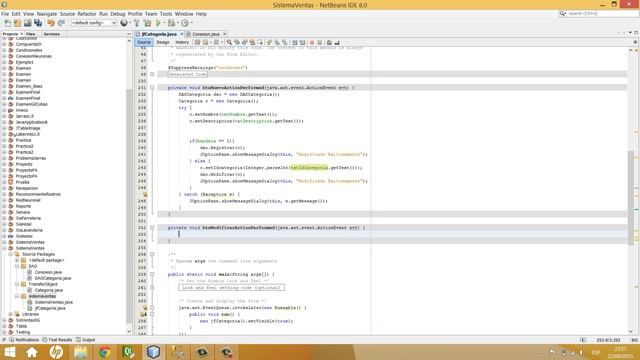This screenshot has height=360, width=640.
Task: Open the Output panel
Action: tap(86, 340)
